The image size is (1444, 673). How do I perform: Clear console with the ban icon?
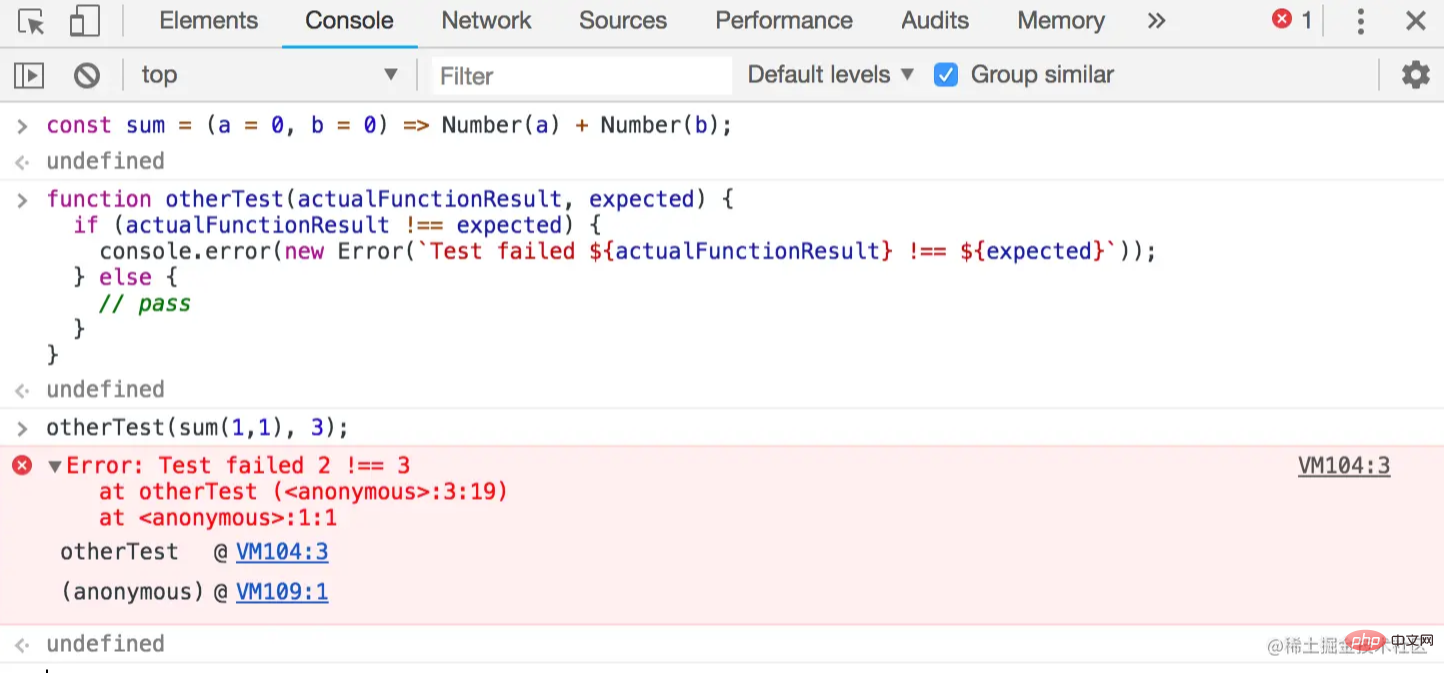tap(87, 75)
